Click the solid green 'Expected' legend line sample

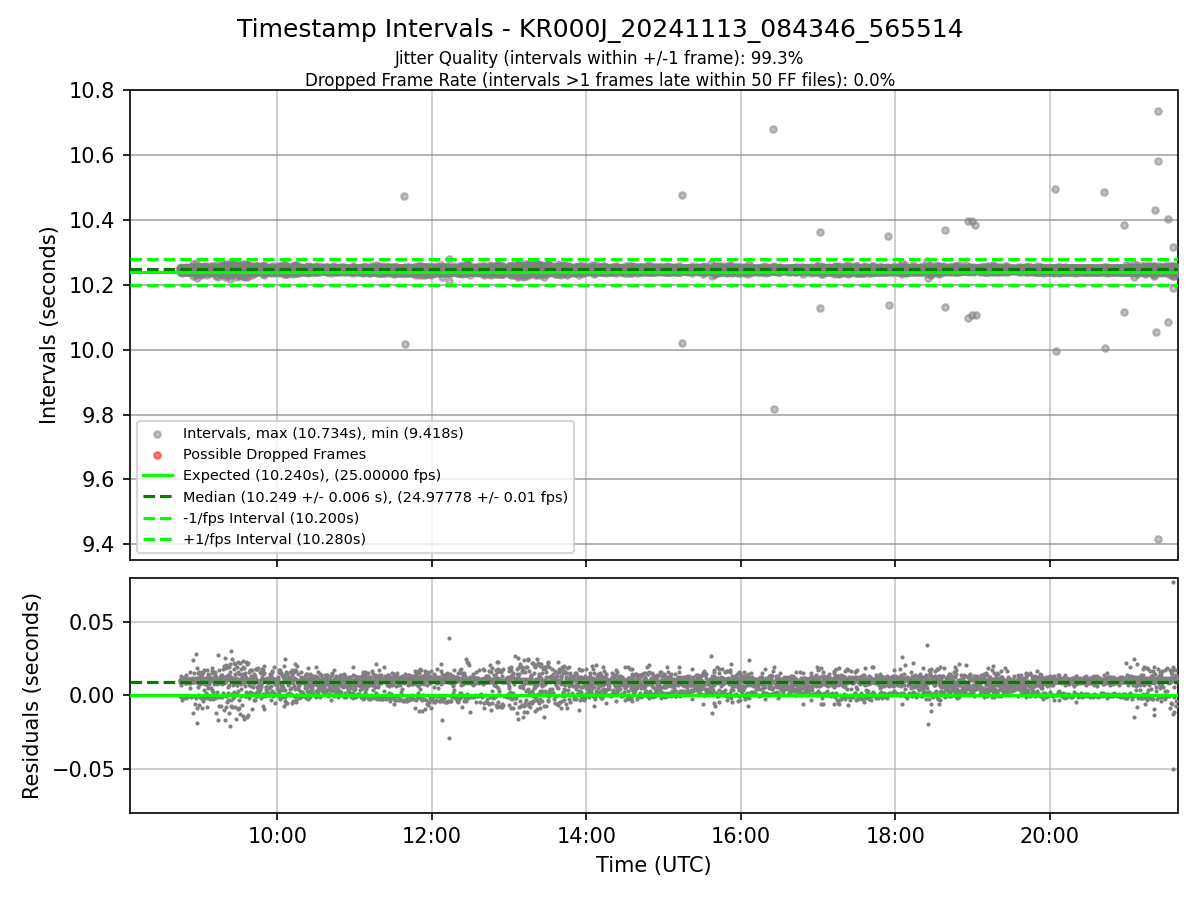(157, 475)
